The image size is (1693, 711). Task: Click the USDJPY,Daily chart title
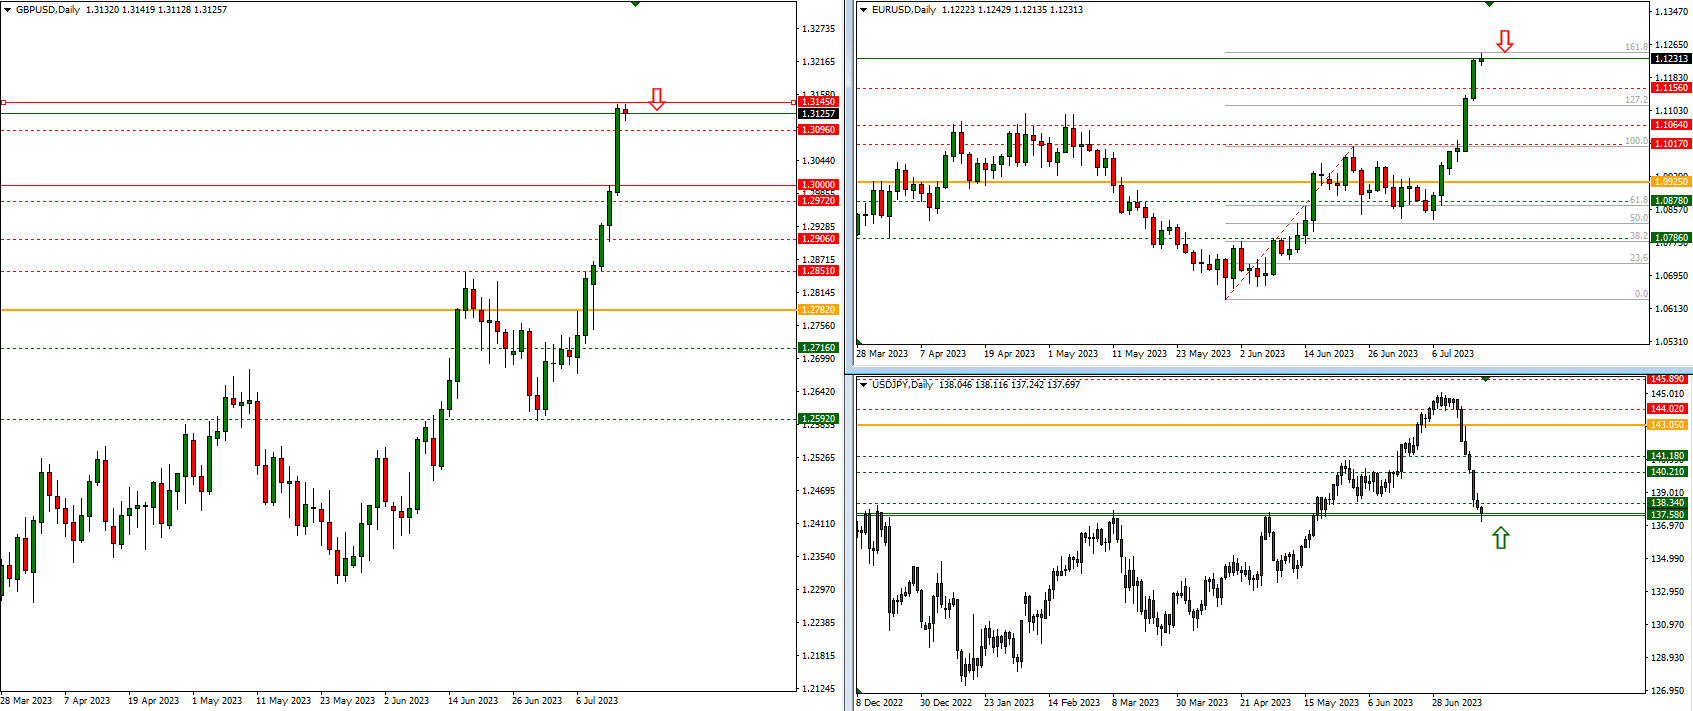point(902,385)
